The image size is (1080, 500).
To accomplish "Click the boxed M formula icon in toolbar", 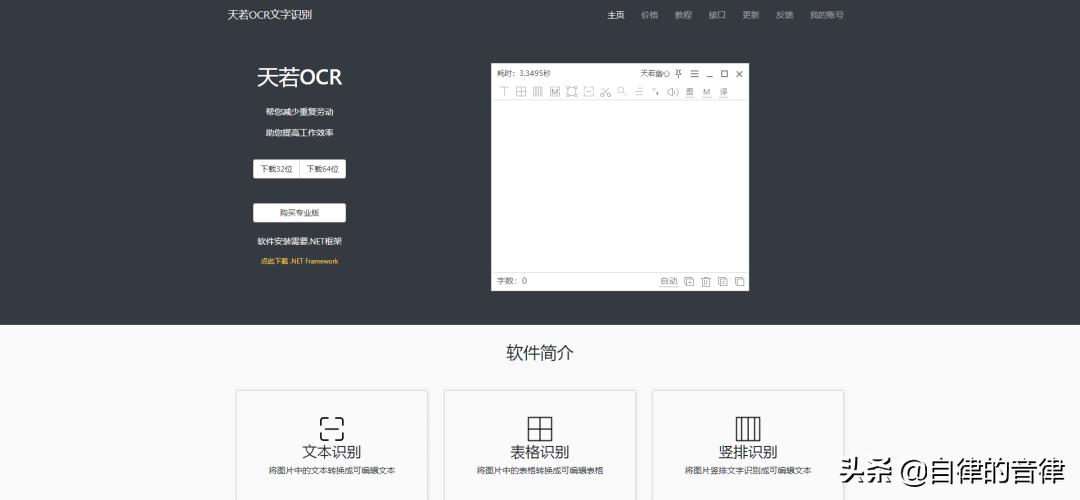I will point(554,92).
